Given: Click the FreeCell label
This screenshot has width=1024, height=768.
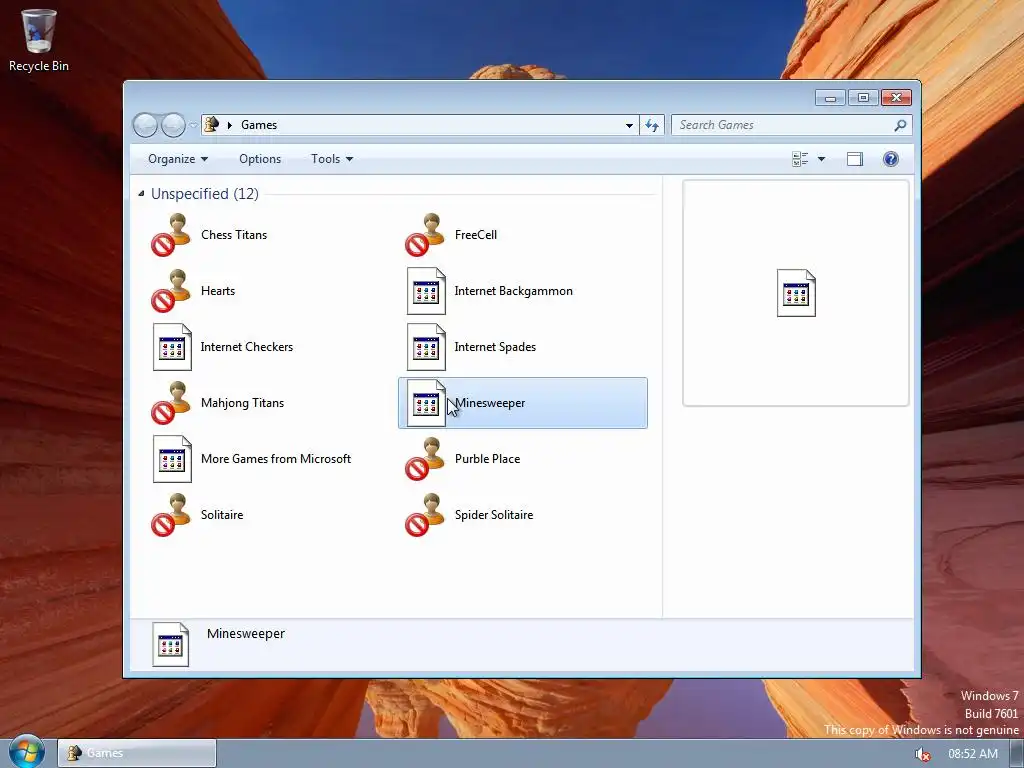Looking at the screenshot, I should click(475, 235).
